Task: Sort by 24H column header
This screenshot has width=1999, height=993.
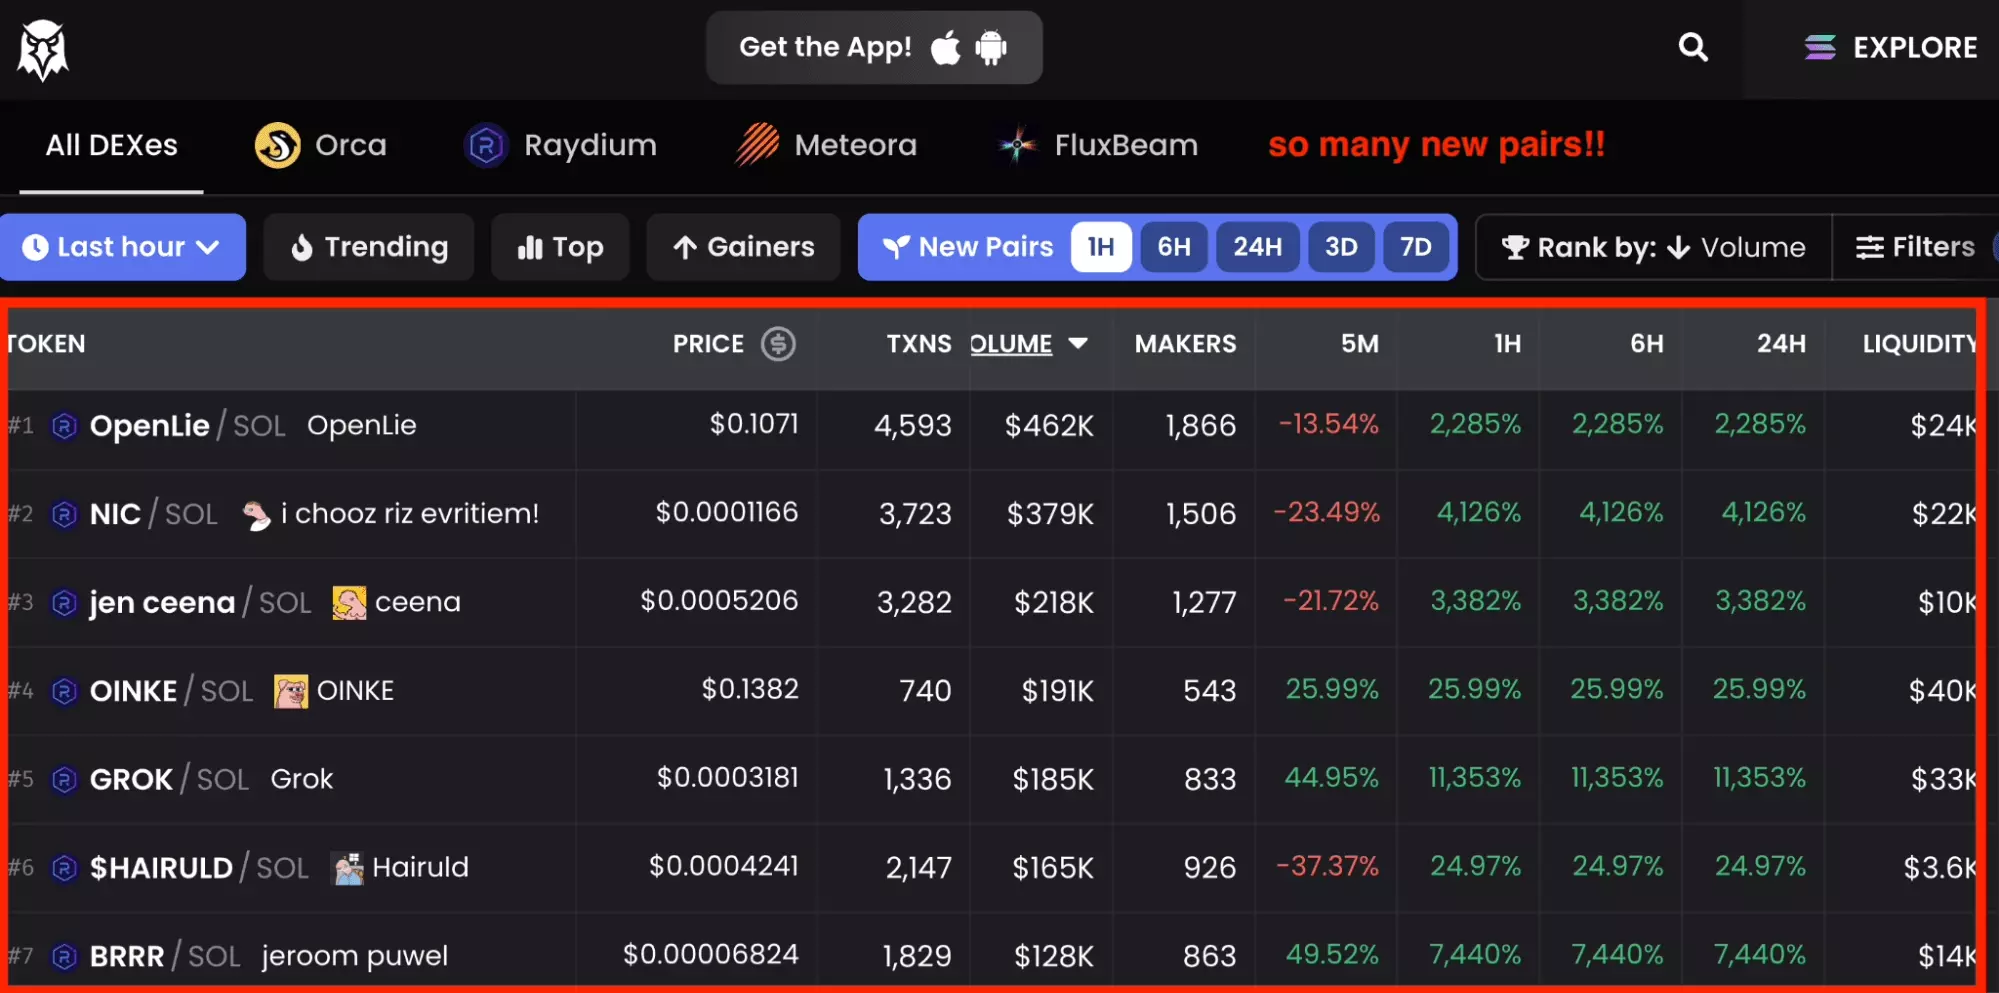Action: click(x=1782, y=344)
